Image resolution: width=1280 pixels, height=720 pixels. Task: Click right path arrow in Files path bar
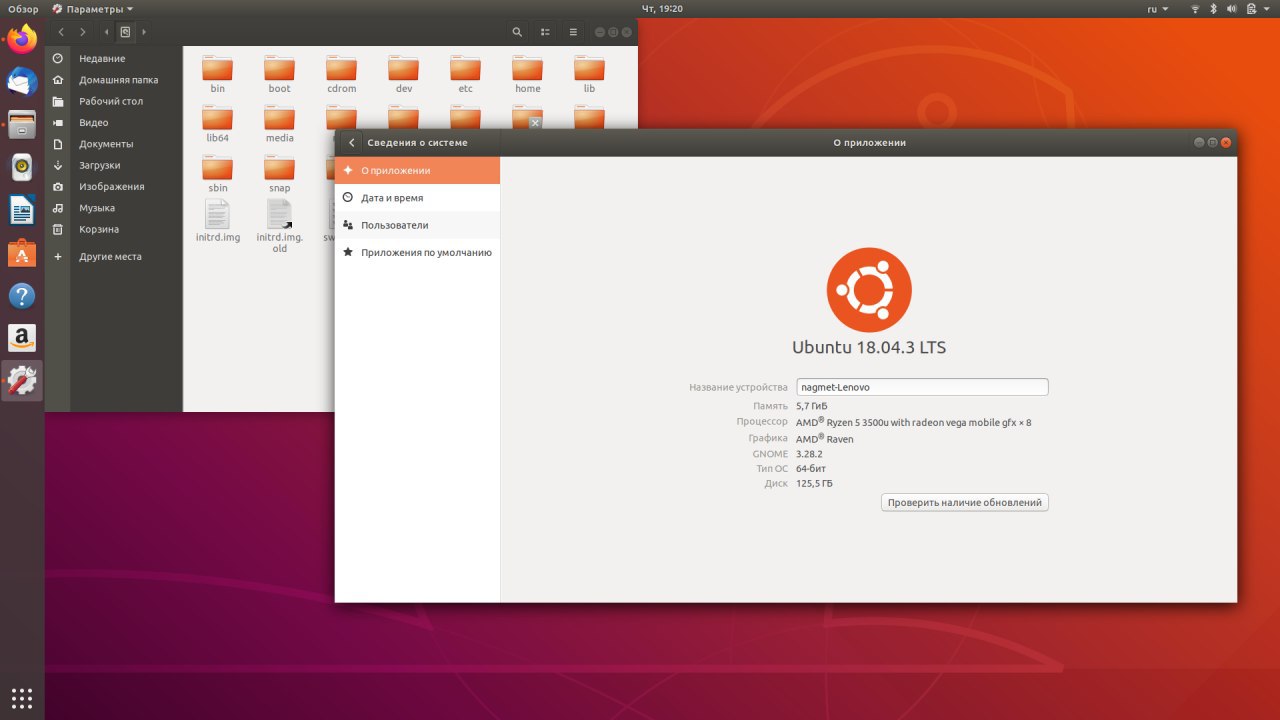point(144,32)
